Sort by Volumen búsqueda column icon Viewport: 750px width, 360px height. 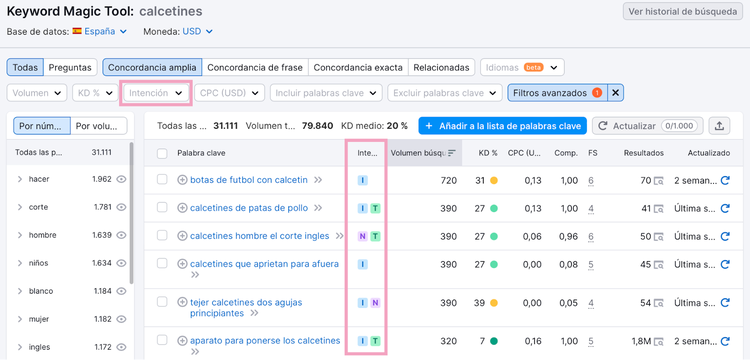click(452, 153)
